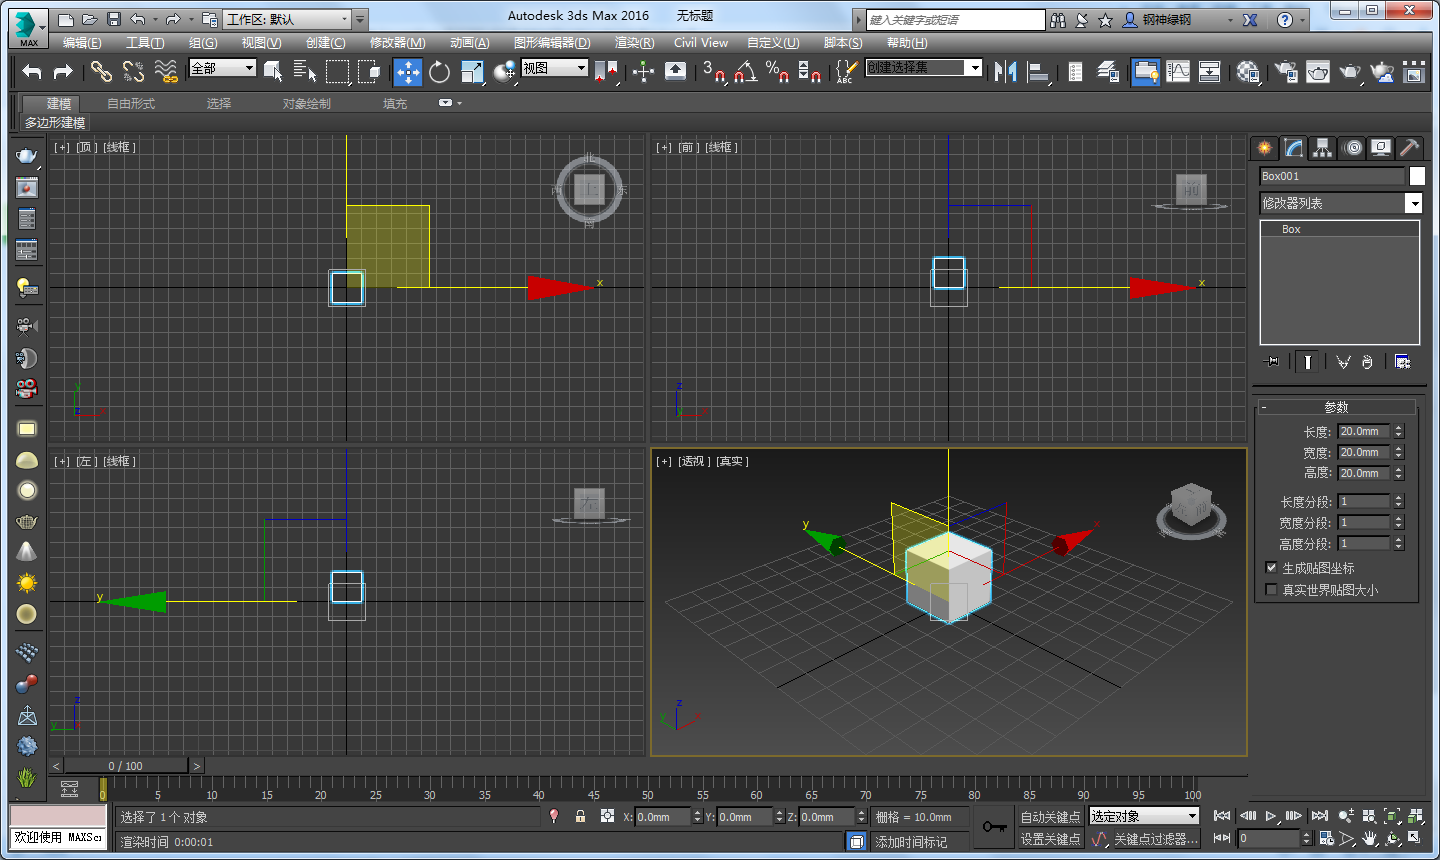Collapse the Parameters rollout

[x=1336, y=407]
